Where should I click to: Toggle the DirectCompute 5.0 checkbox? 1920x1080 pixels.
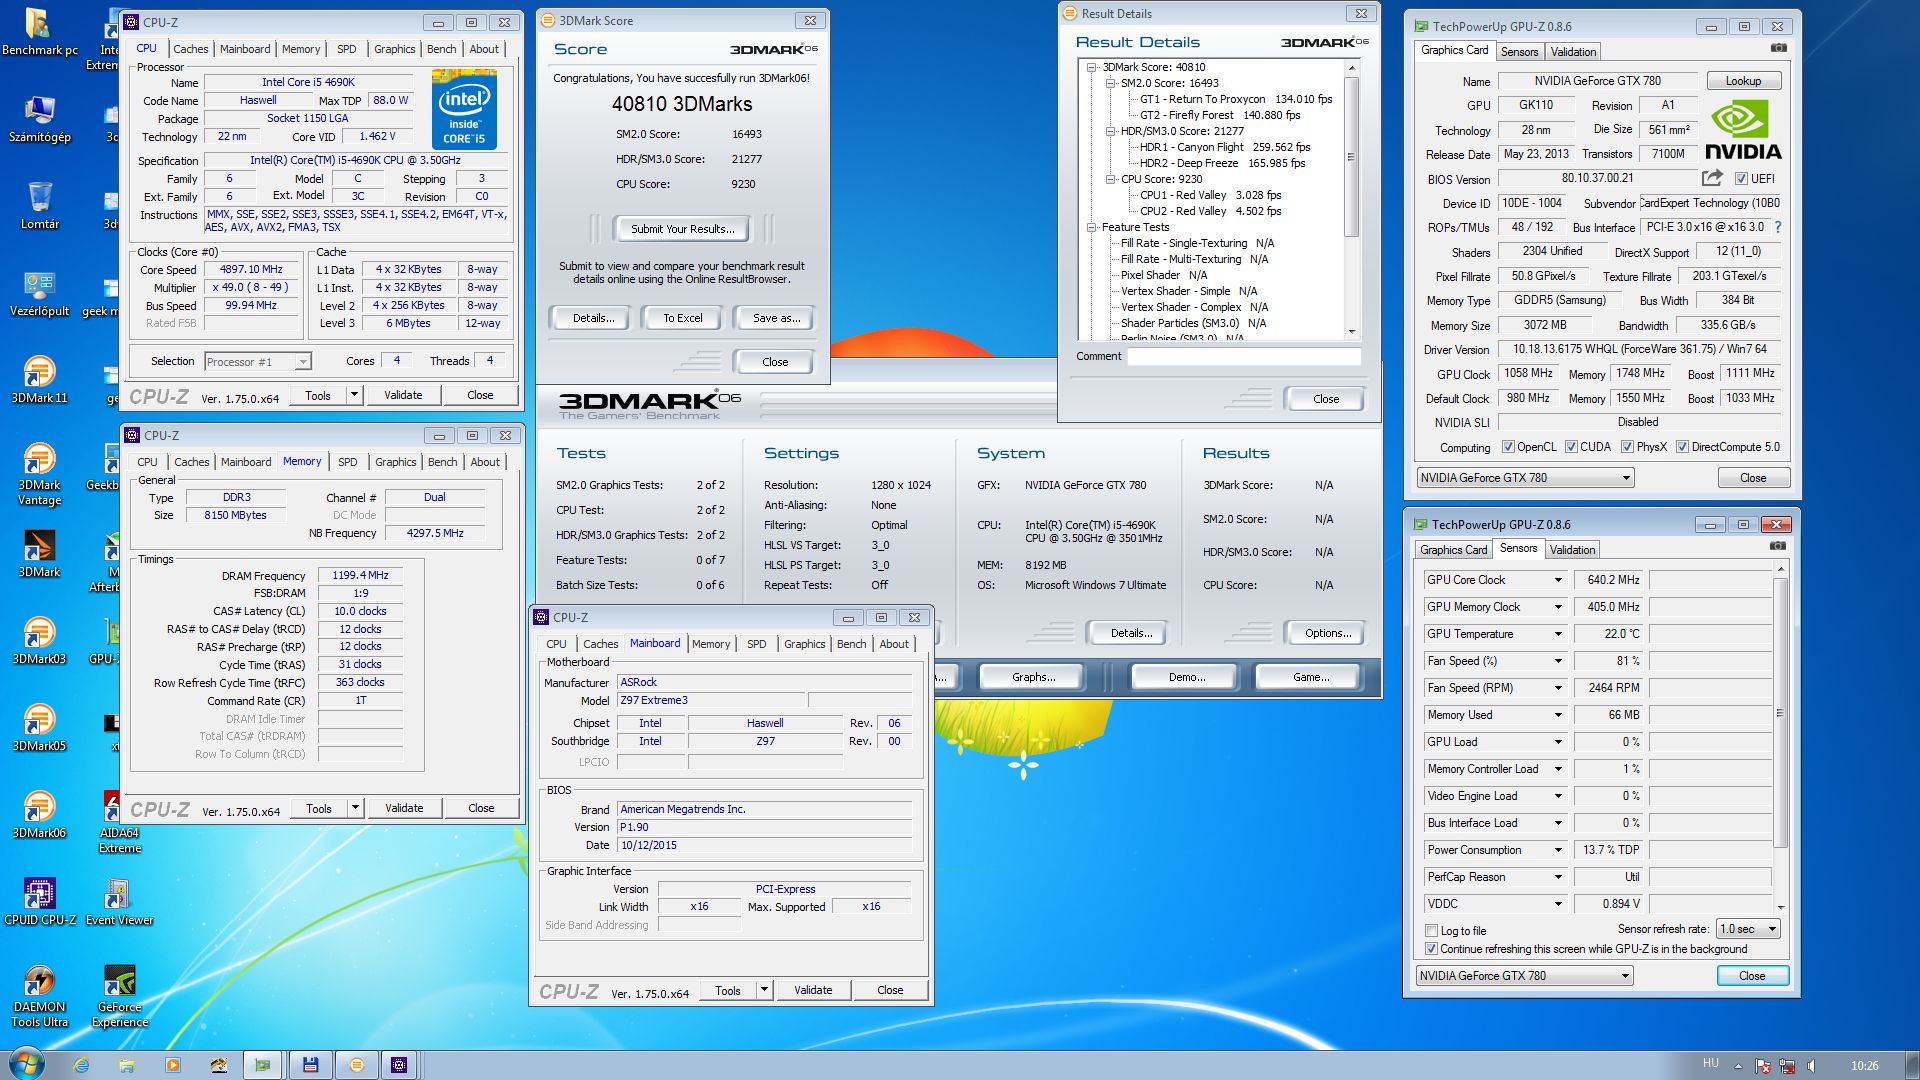click(1682, 447)
